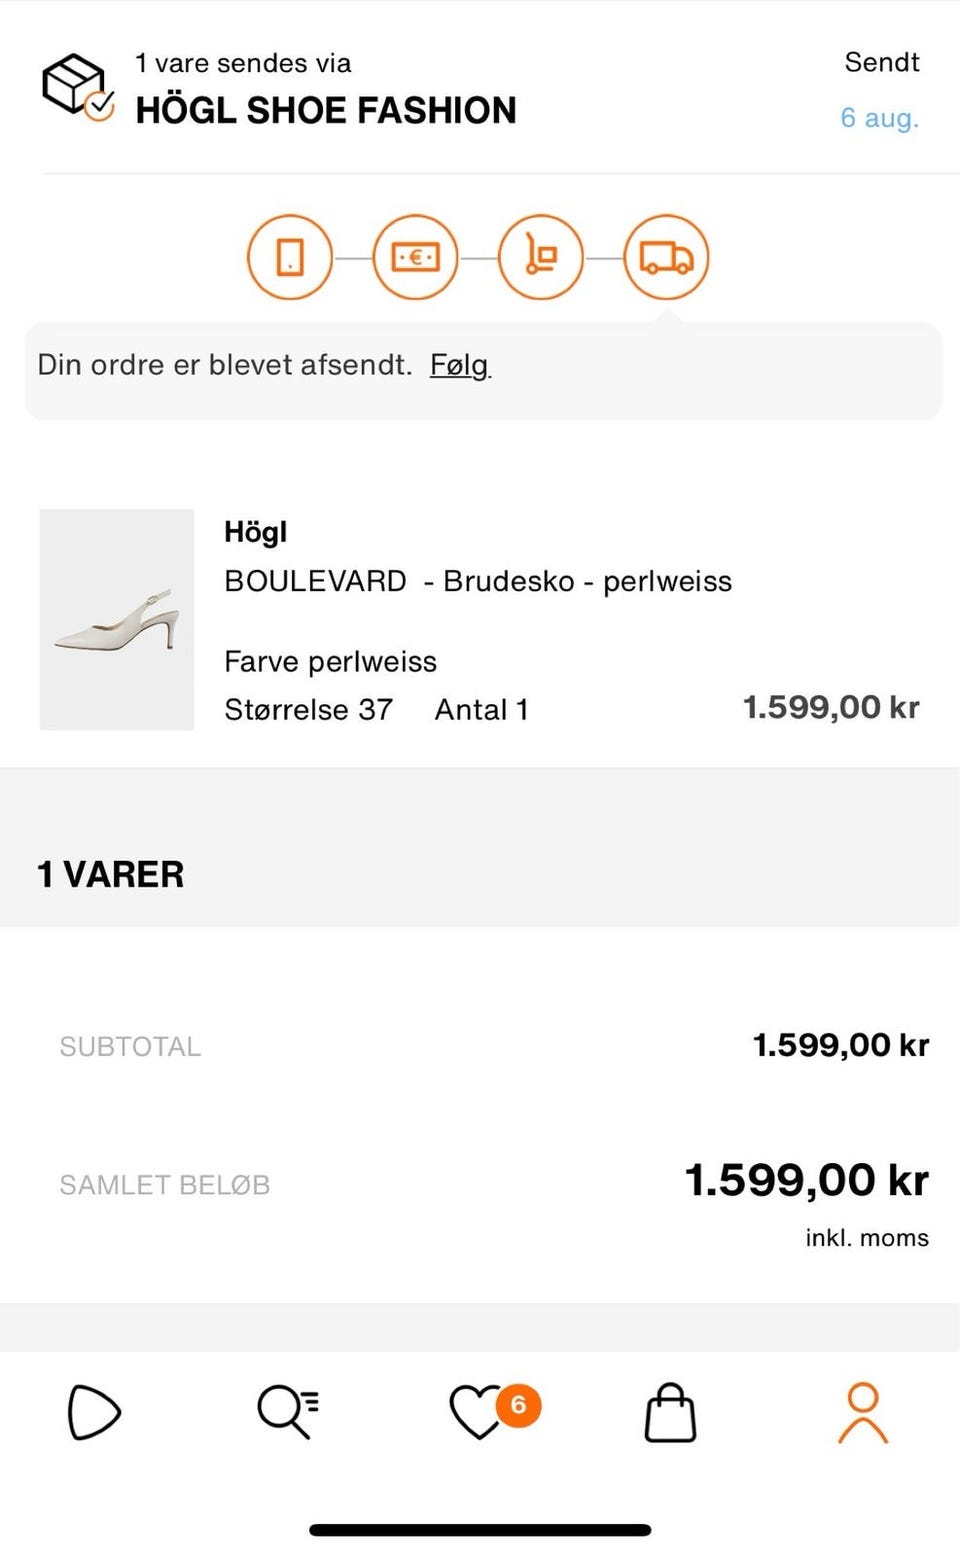960x1556 pixels.
Task: Tap the wishlist count badge
Action: pos(518,1405)
